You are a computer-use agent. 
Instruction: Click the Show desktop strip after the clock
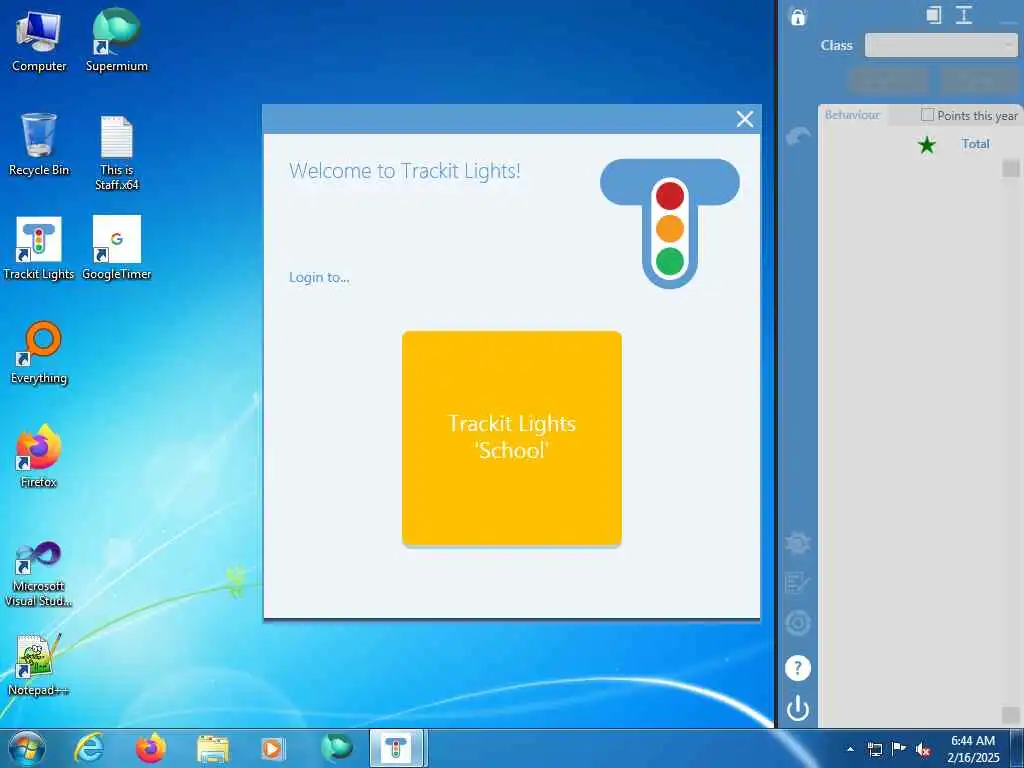1017,749
